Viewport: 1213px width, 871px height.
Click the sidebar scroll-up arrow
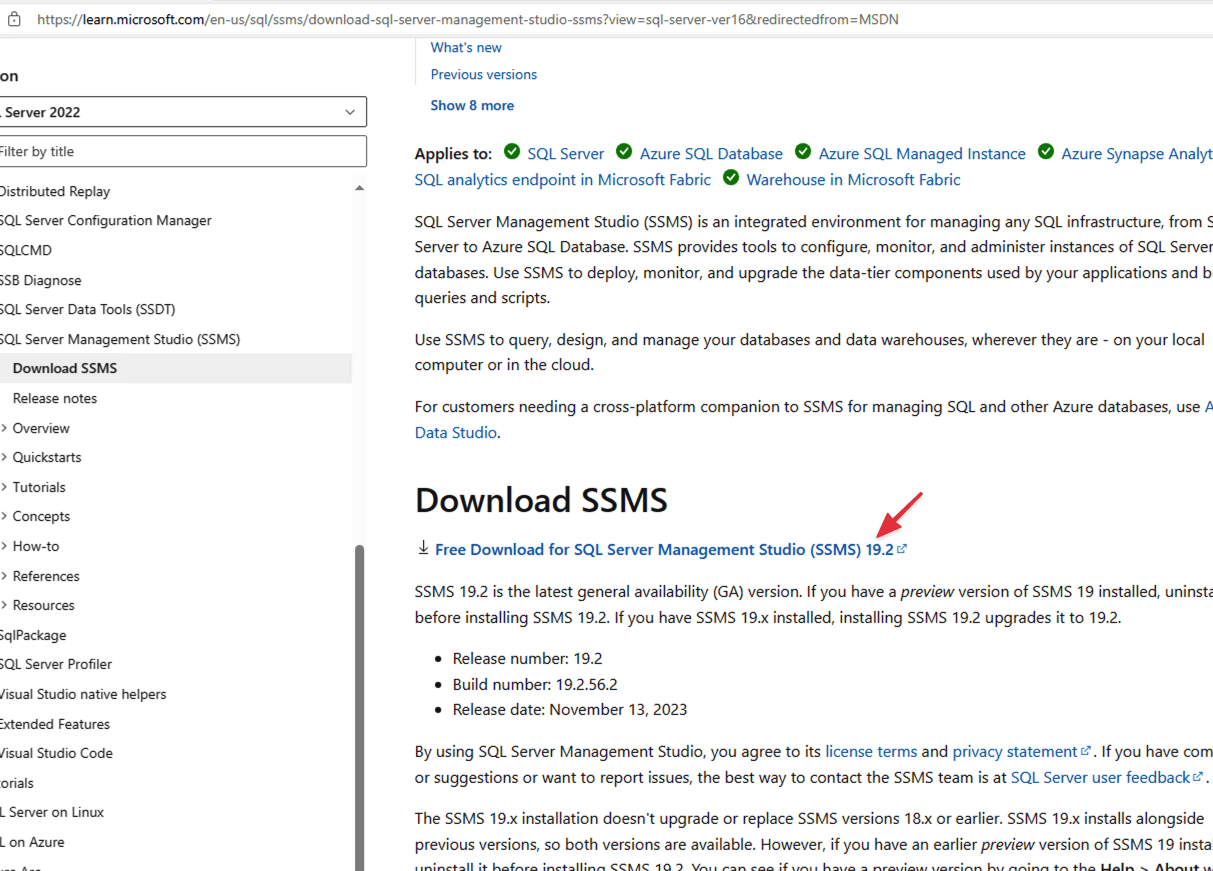(359, 189)
